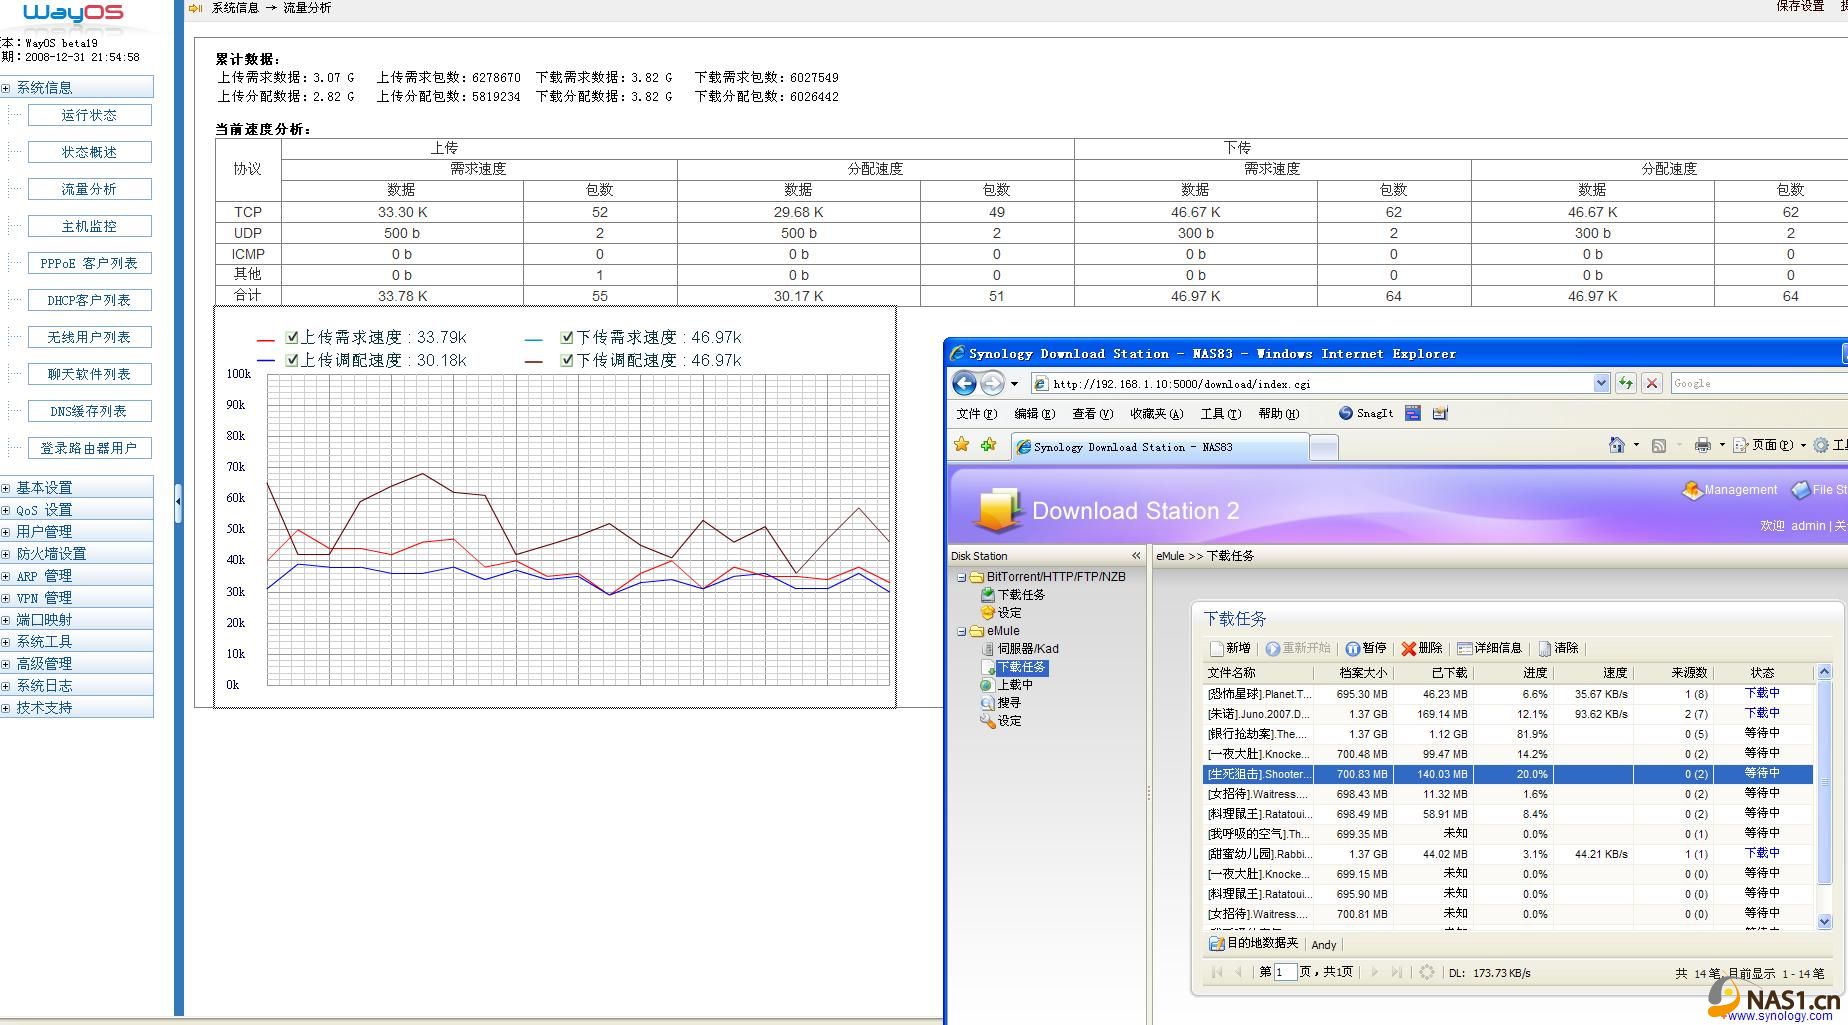This screenshot has height=1025, width=1848.
Task: Click the RSS feeds icon
Action: click(1658, 446)
